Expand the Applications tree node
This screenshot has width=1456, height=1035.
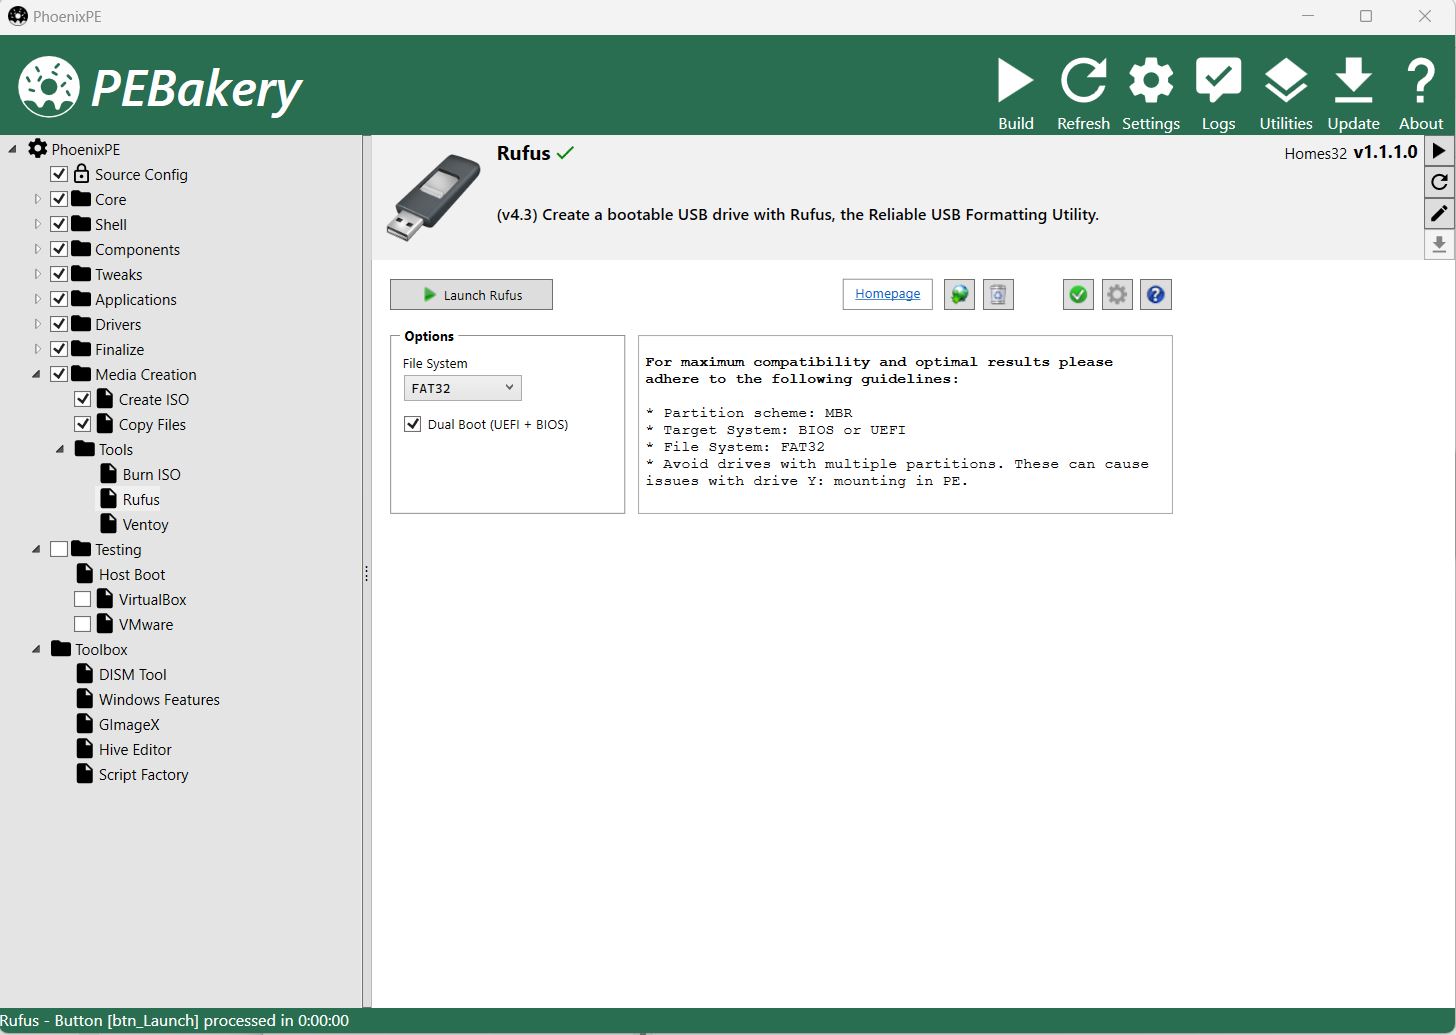38,299
